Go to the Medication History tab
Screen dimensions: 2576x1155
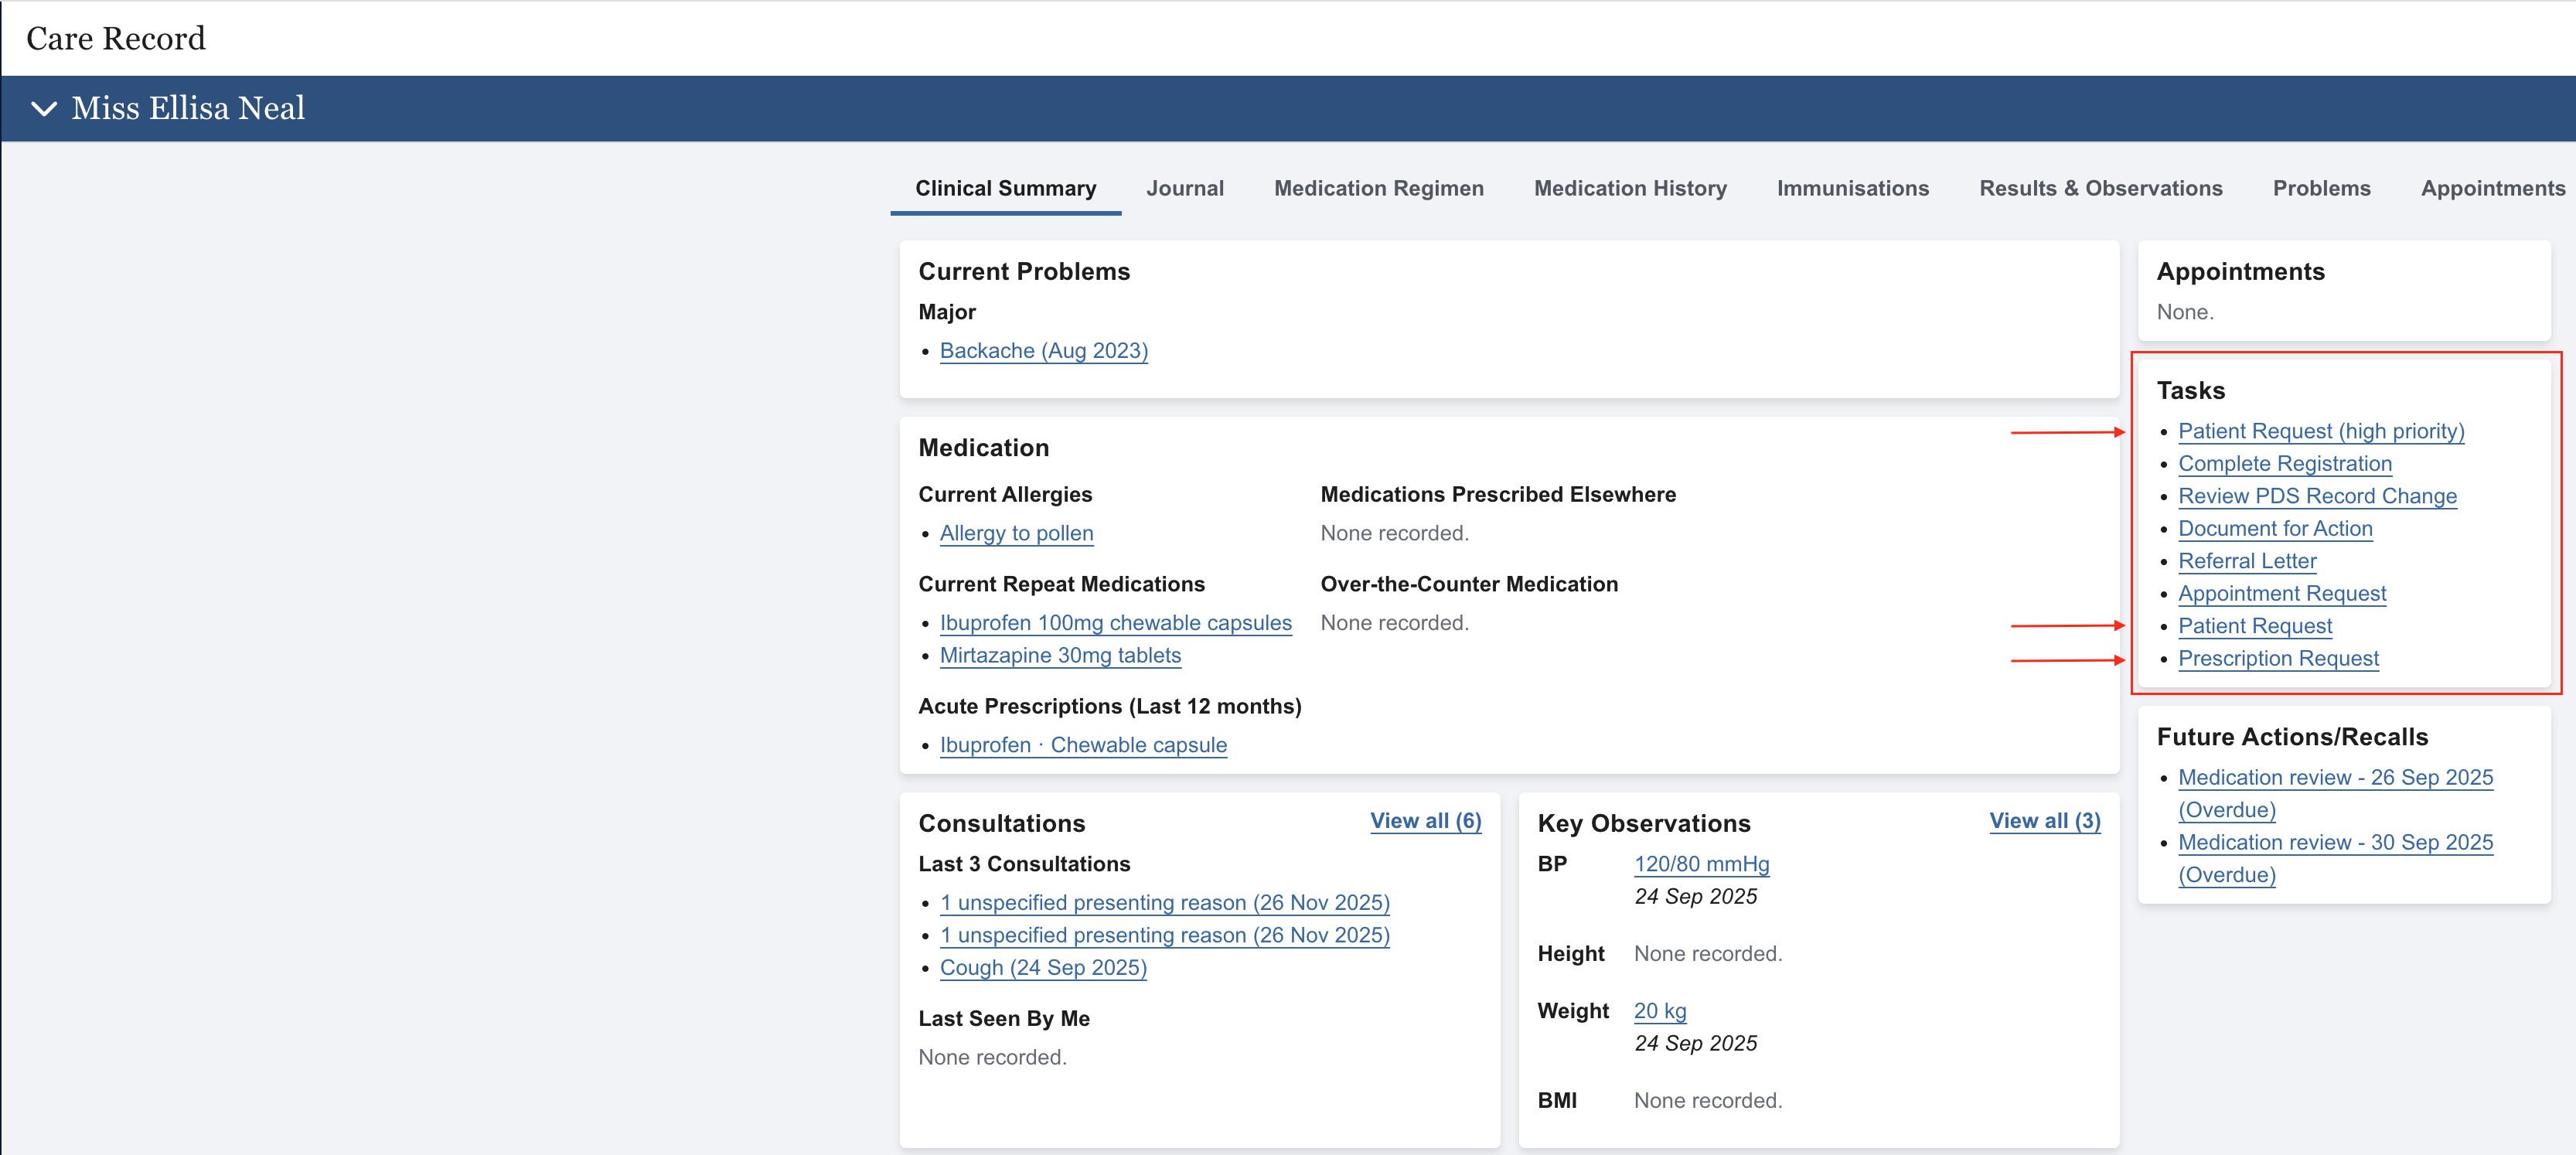pyautogui.click(x=1629, y=188)
